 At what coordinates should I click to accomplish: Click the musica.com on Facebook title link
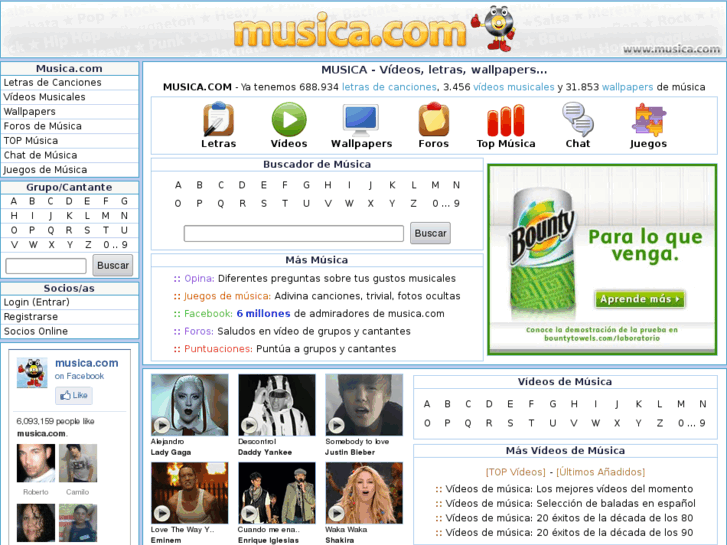click(x=87, y=363)
